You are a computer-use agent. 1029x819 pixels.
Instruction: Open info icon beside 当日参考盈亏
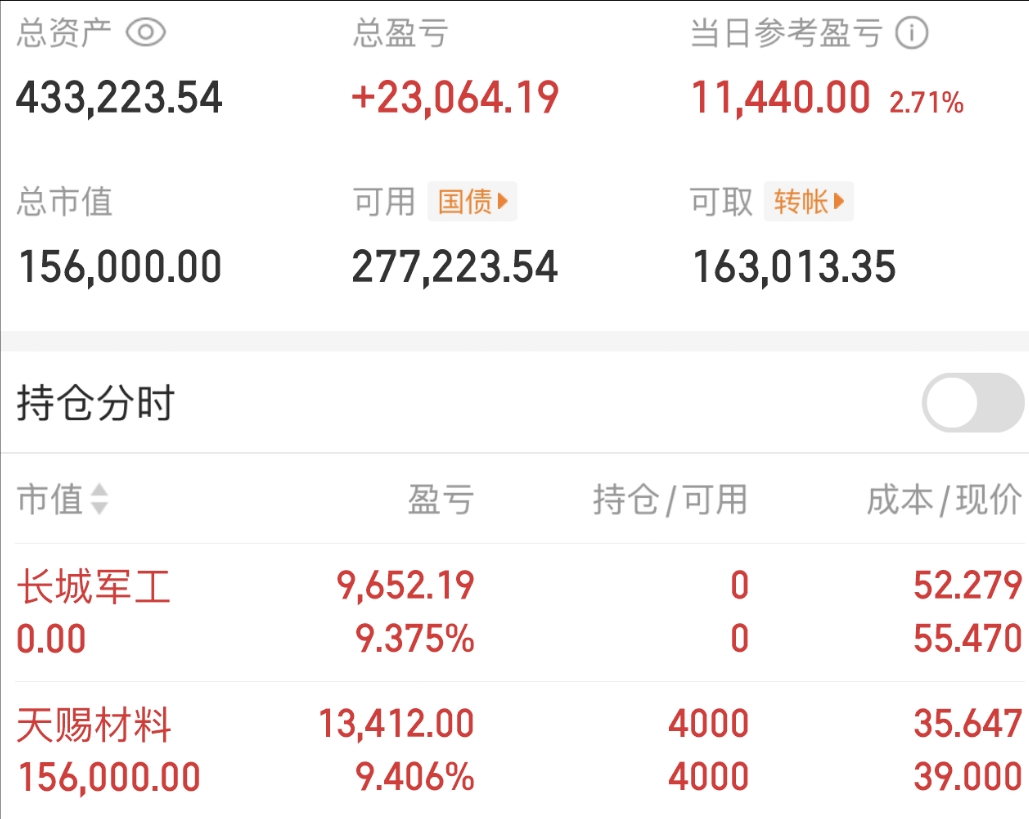tap(912, 33)
